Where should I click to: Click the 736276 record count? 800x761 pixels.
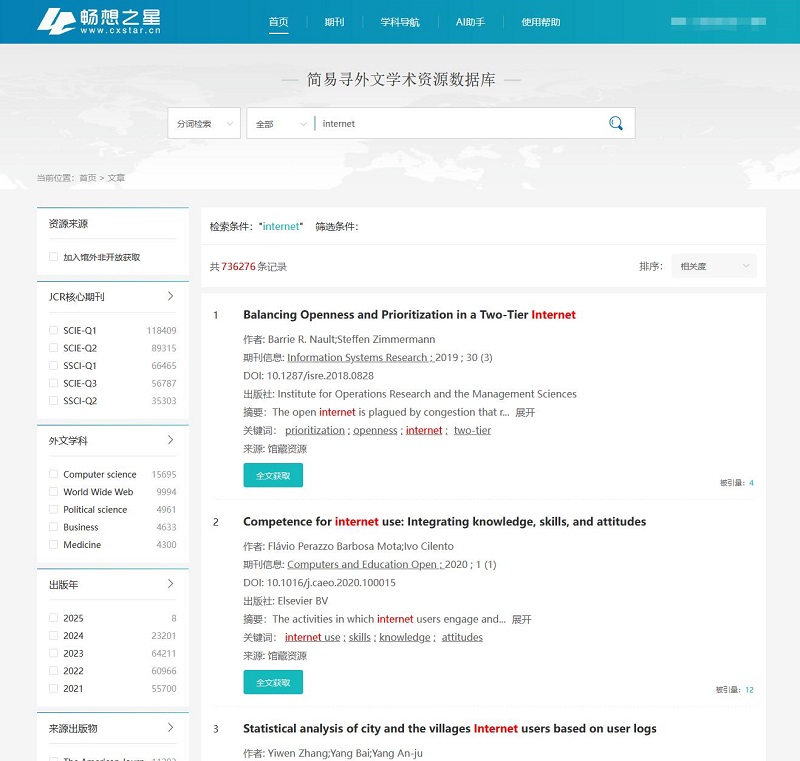coord(238,267)
